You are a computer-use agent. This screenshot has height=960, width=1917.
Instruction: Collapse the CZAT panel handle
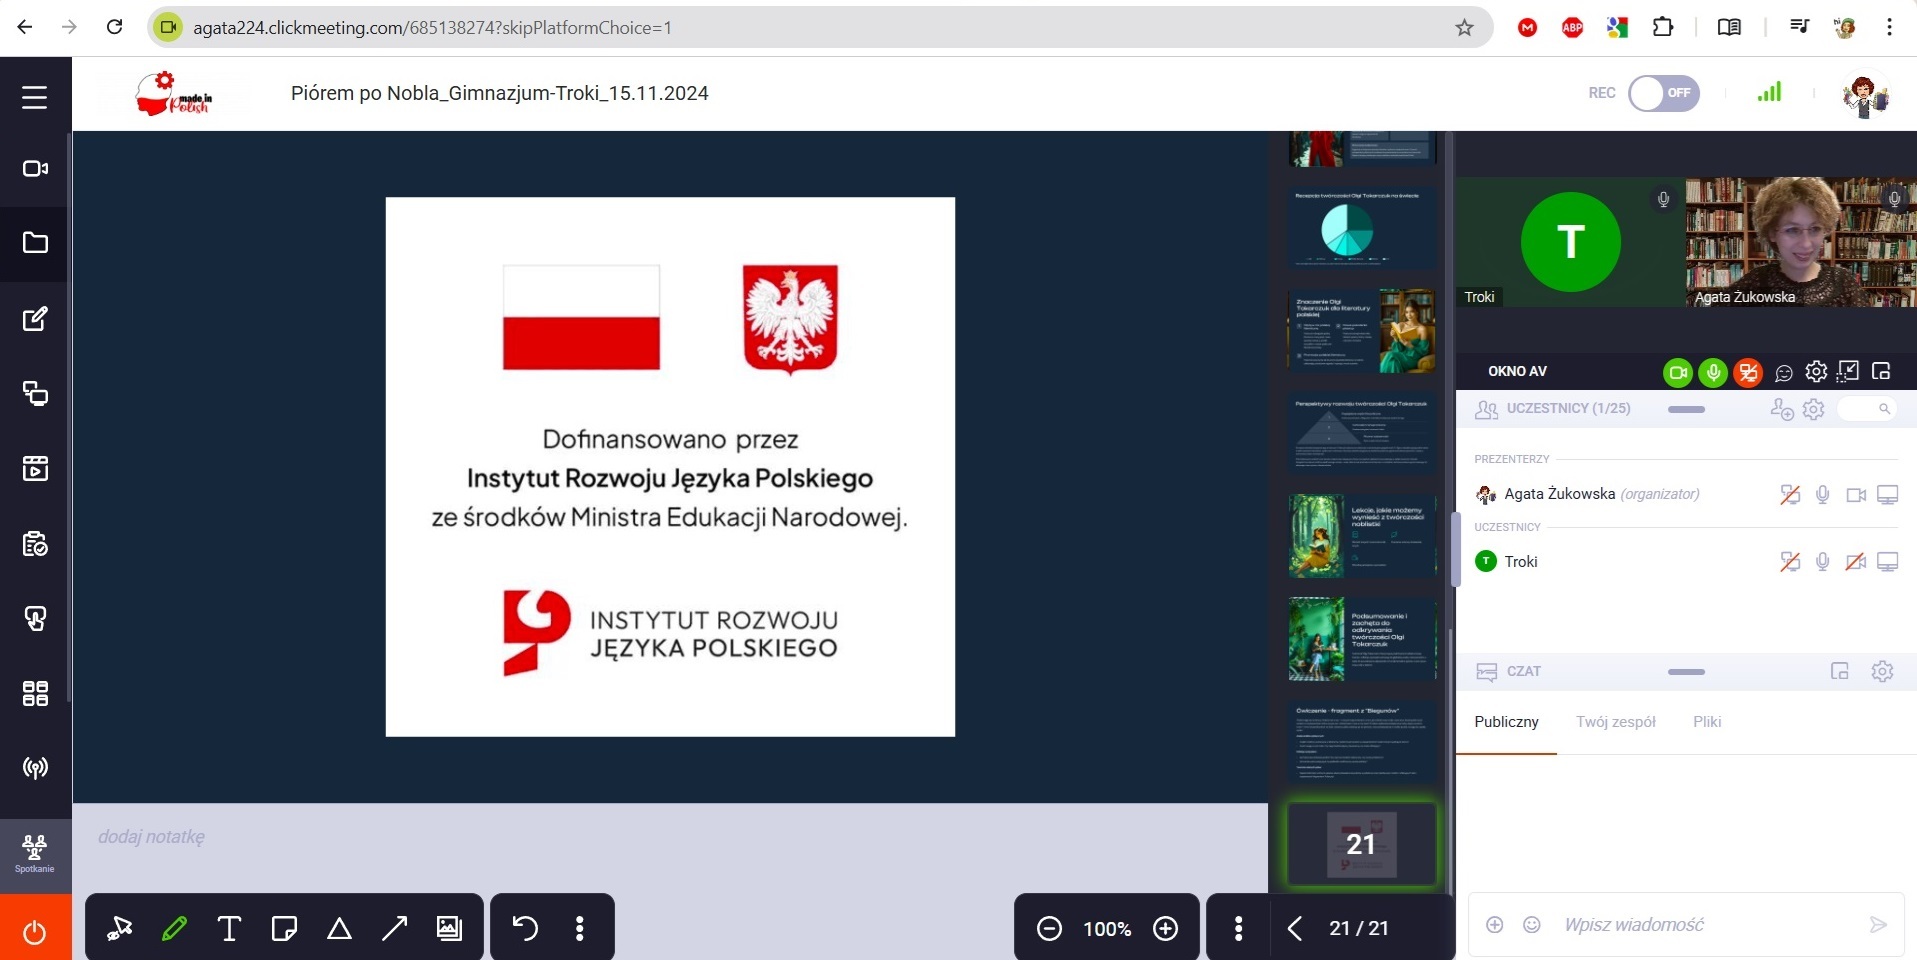coord(1686,672)
